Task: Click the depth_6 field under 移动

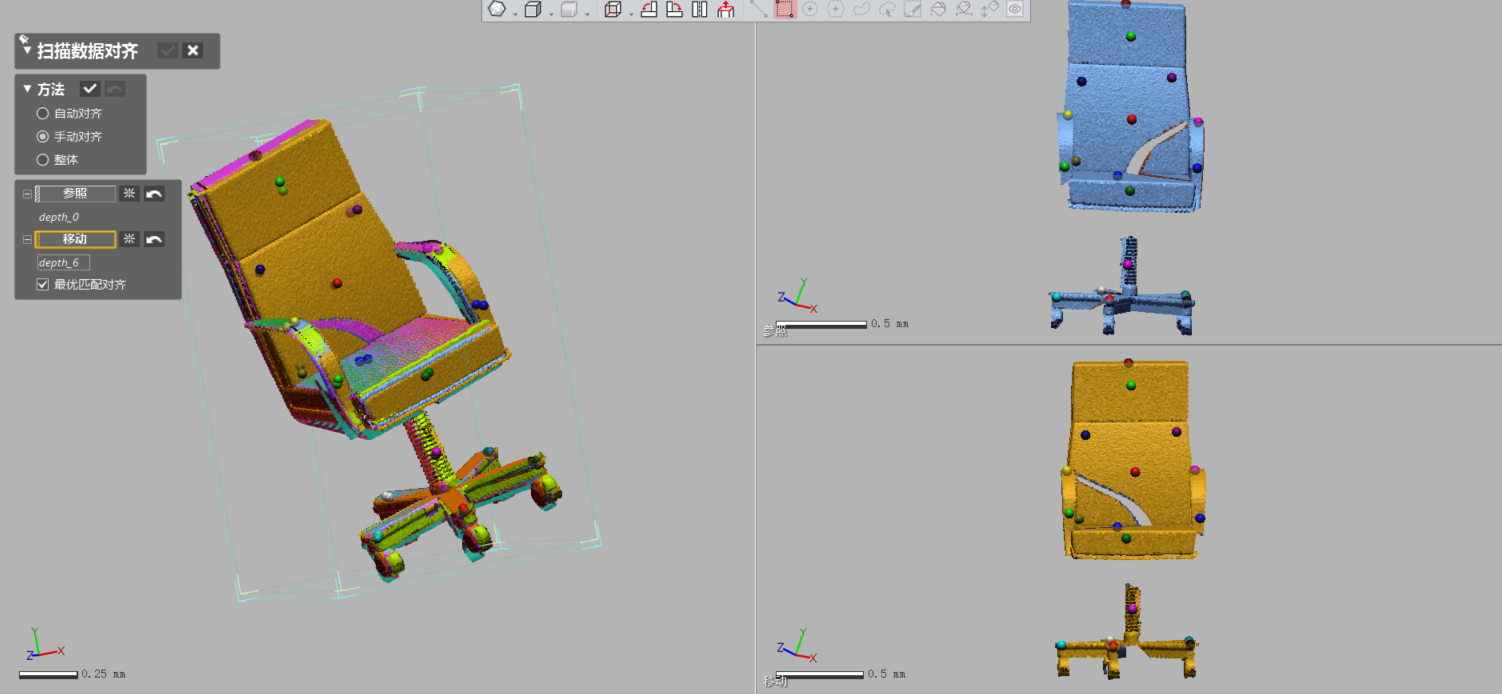Action: click(64, 263)
